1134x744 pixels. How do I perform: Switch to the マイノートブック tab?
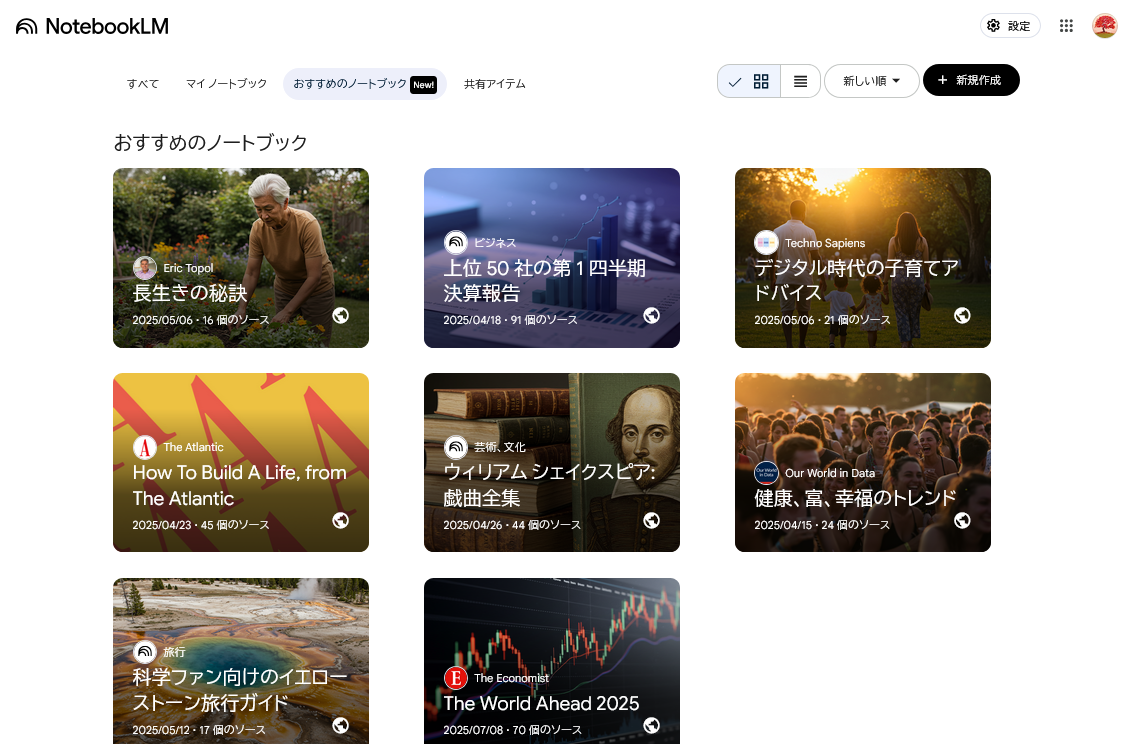coord(227,84)
